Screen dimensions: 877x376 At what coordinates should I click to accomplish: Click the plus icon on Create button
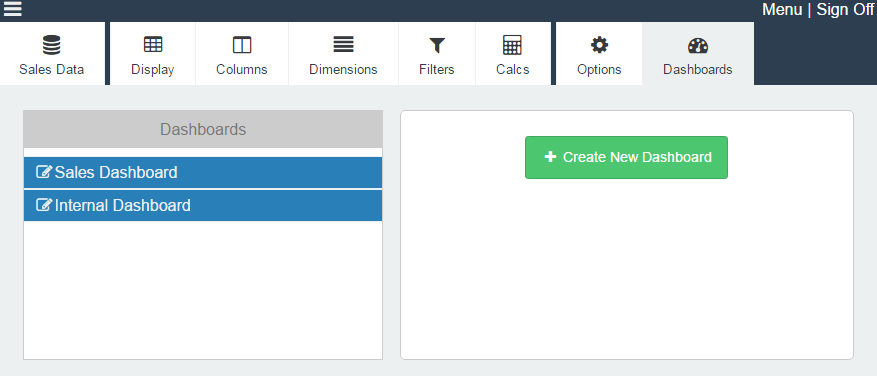point(550,157)
